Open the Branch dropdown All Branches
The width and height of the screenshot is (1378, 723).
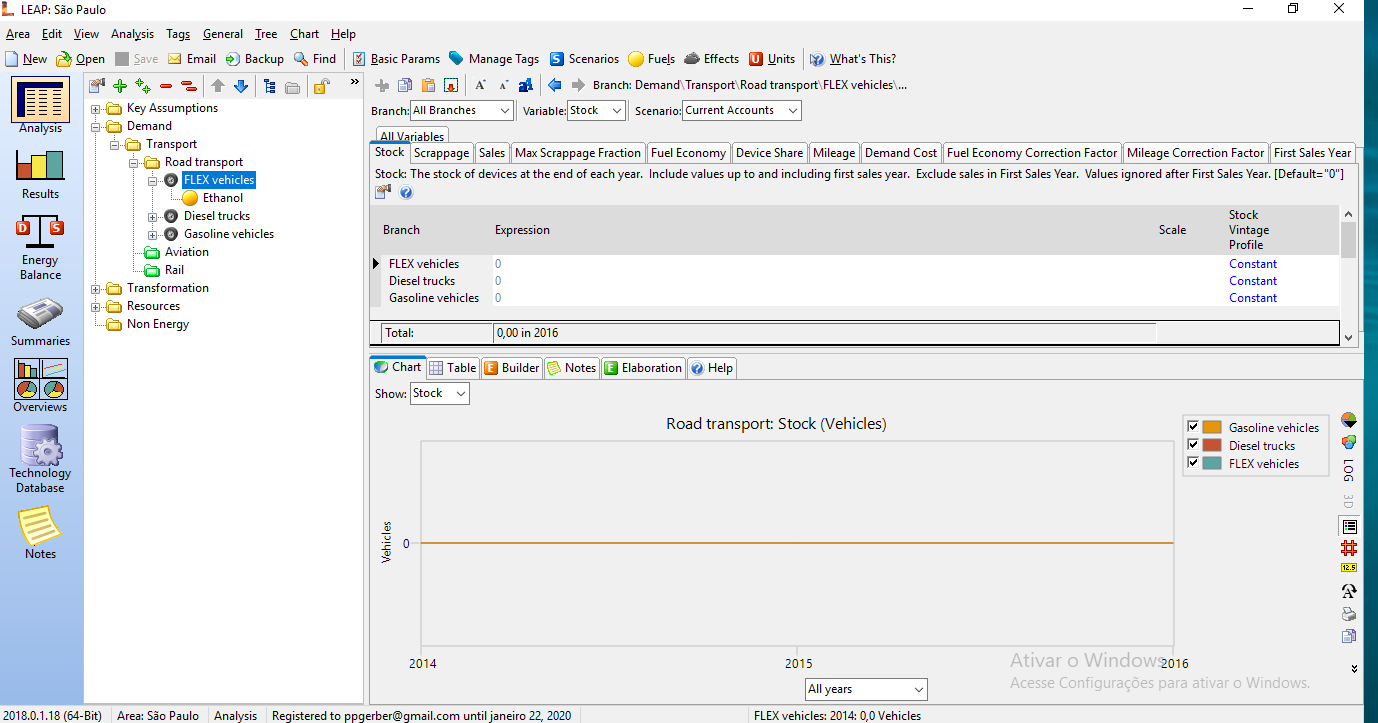coord(462,110)
